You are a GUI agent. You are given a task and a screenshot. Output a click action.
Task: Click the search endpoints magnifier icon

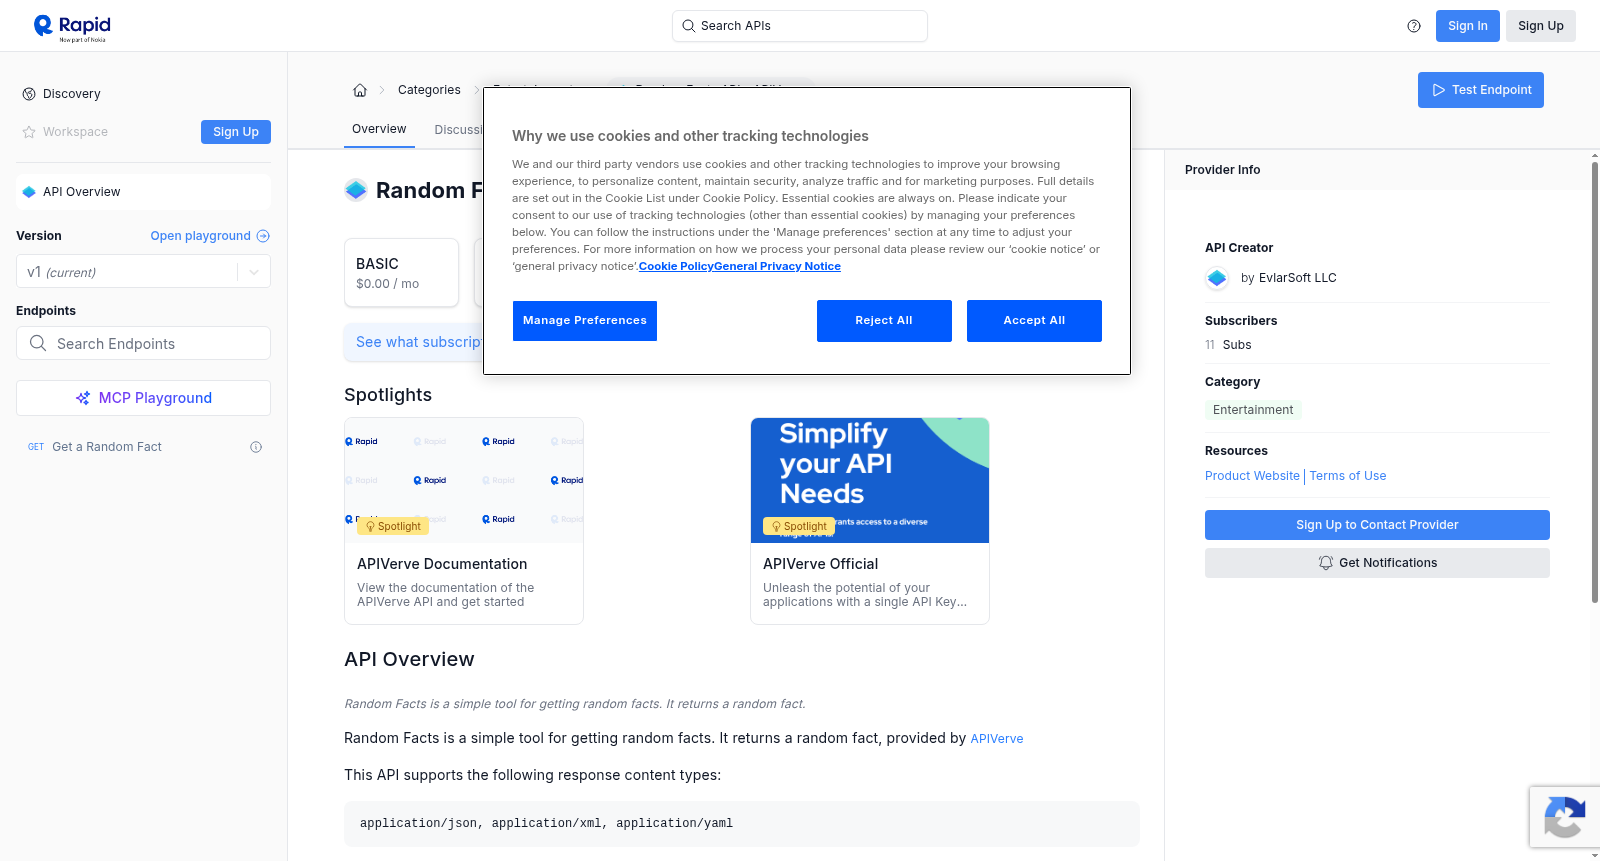[x=38, y=343]
